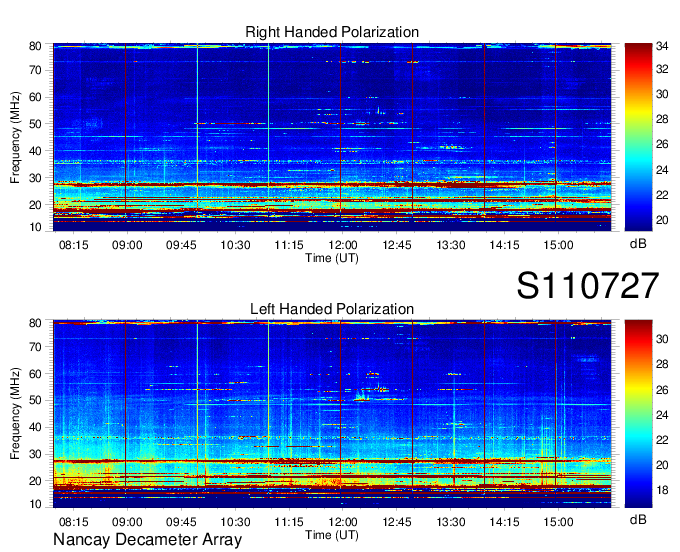Click the dB unit label beside bottom color bar

(x=638, y=520)
